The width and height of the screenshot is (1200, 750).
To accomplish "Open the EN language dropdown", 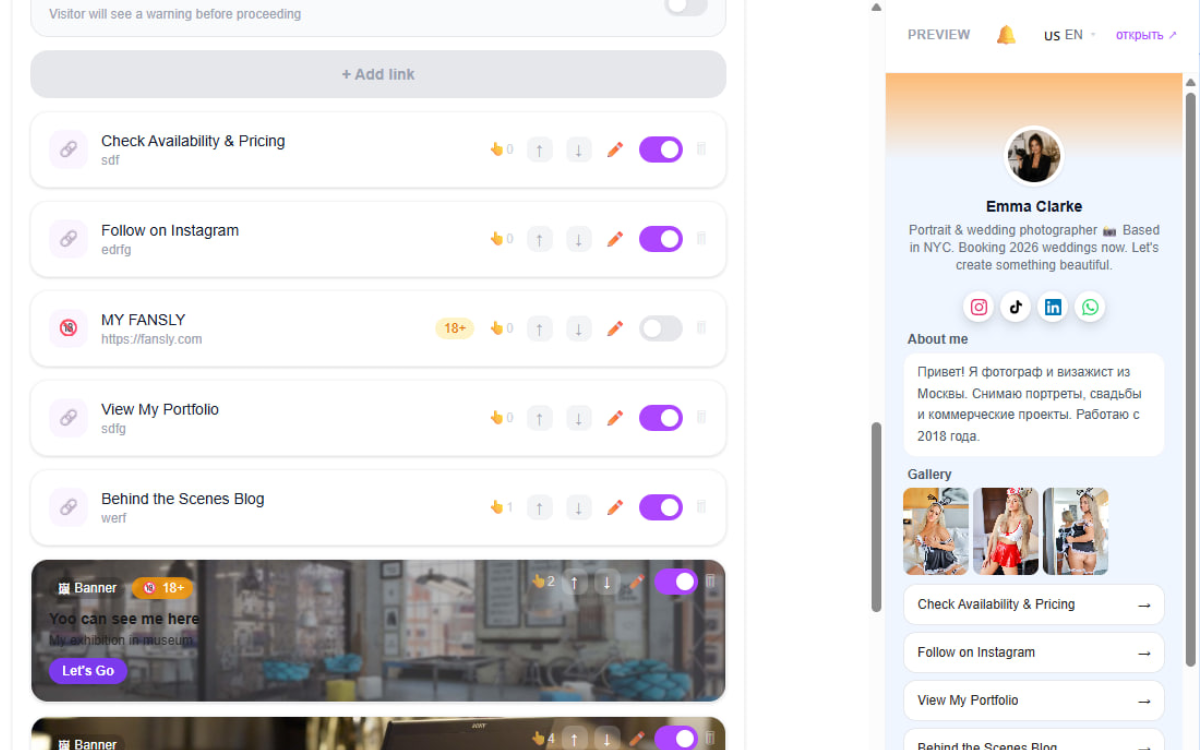I will click(1070, 35).
